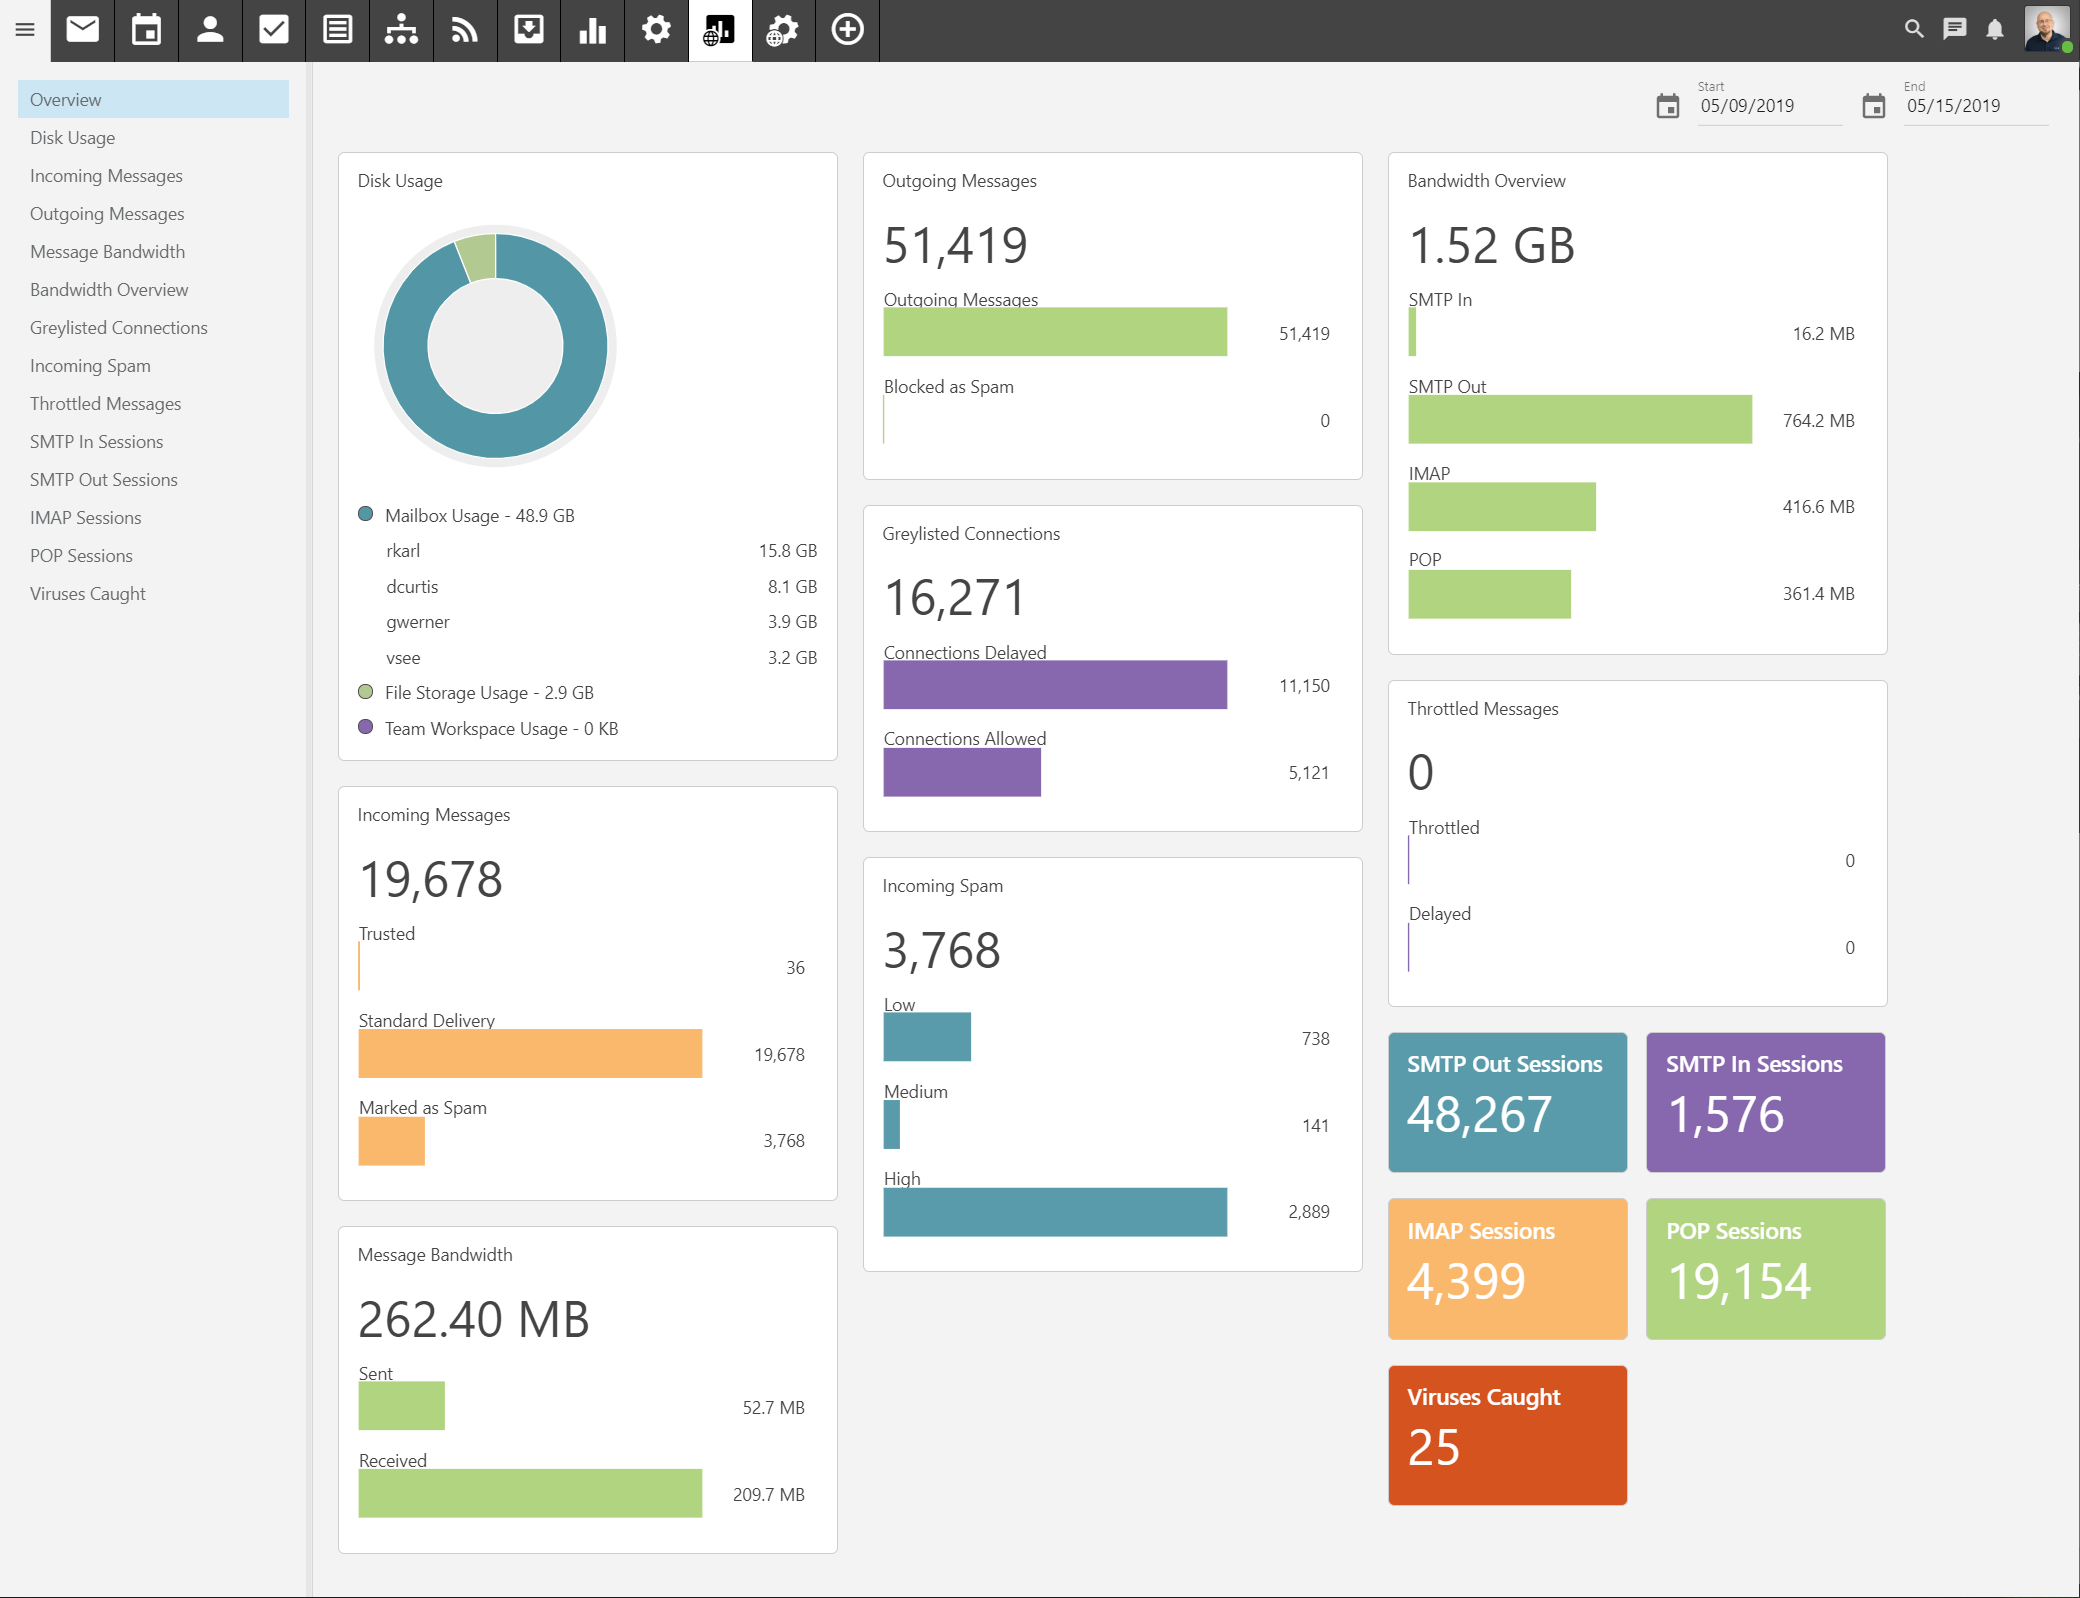
Task: Open the Reports bar-chart icon
Action: click(x=592, y=30)
